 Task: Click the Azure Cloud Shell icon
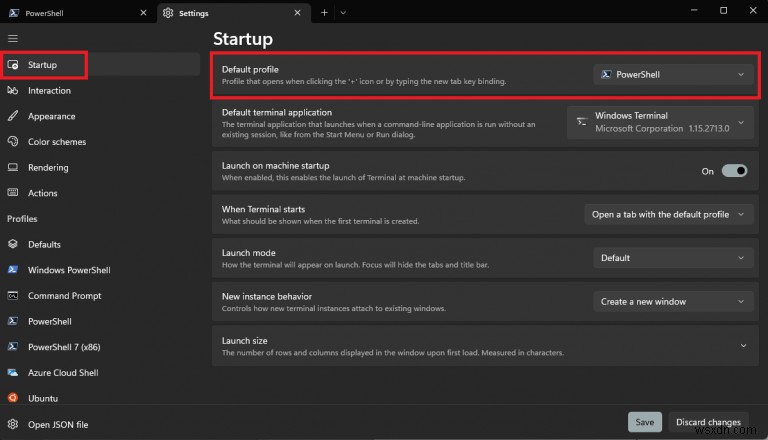pyautogui.click(x=13, y=372)
